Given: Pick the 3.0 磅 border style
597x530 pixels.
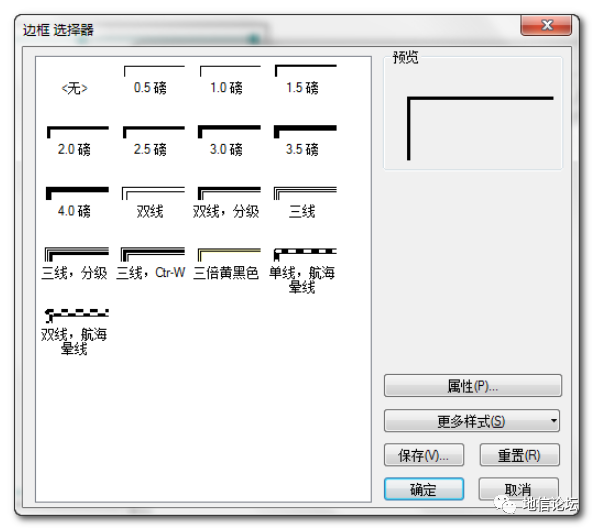Looking at the screenshot, I should point(229,140).
